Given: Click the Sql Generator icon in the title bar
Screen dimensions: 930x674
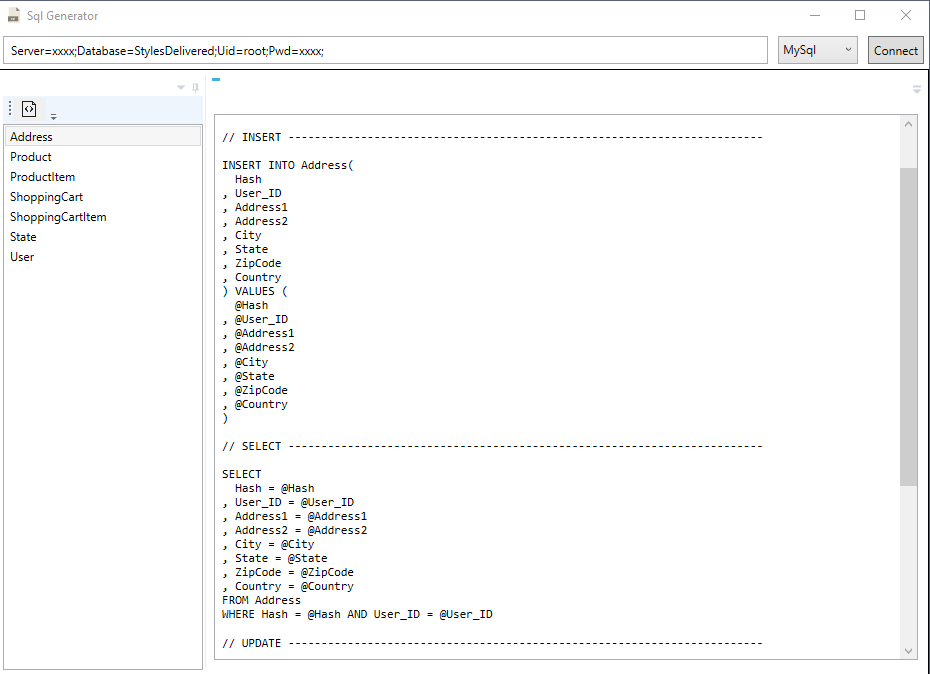Looking at the screenshot, I should 14,15.
